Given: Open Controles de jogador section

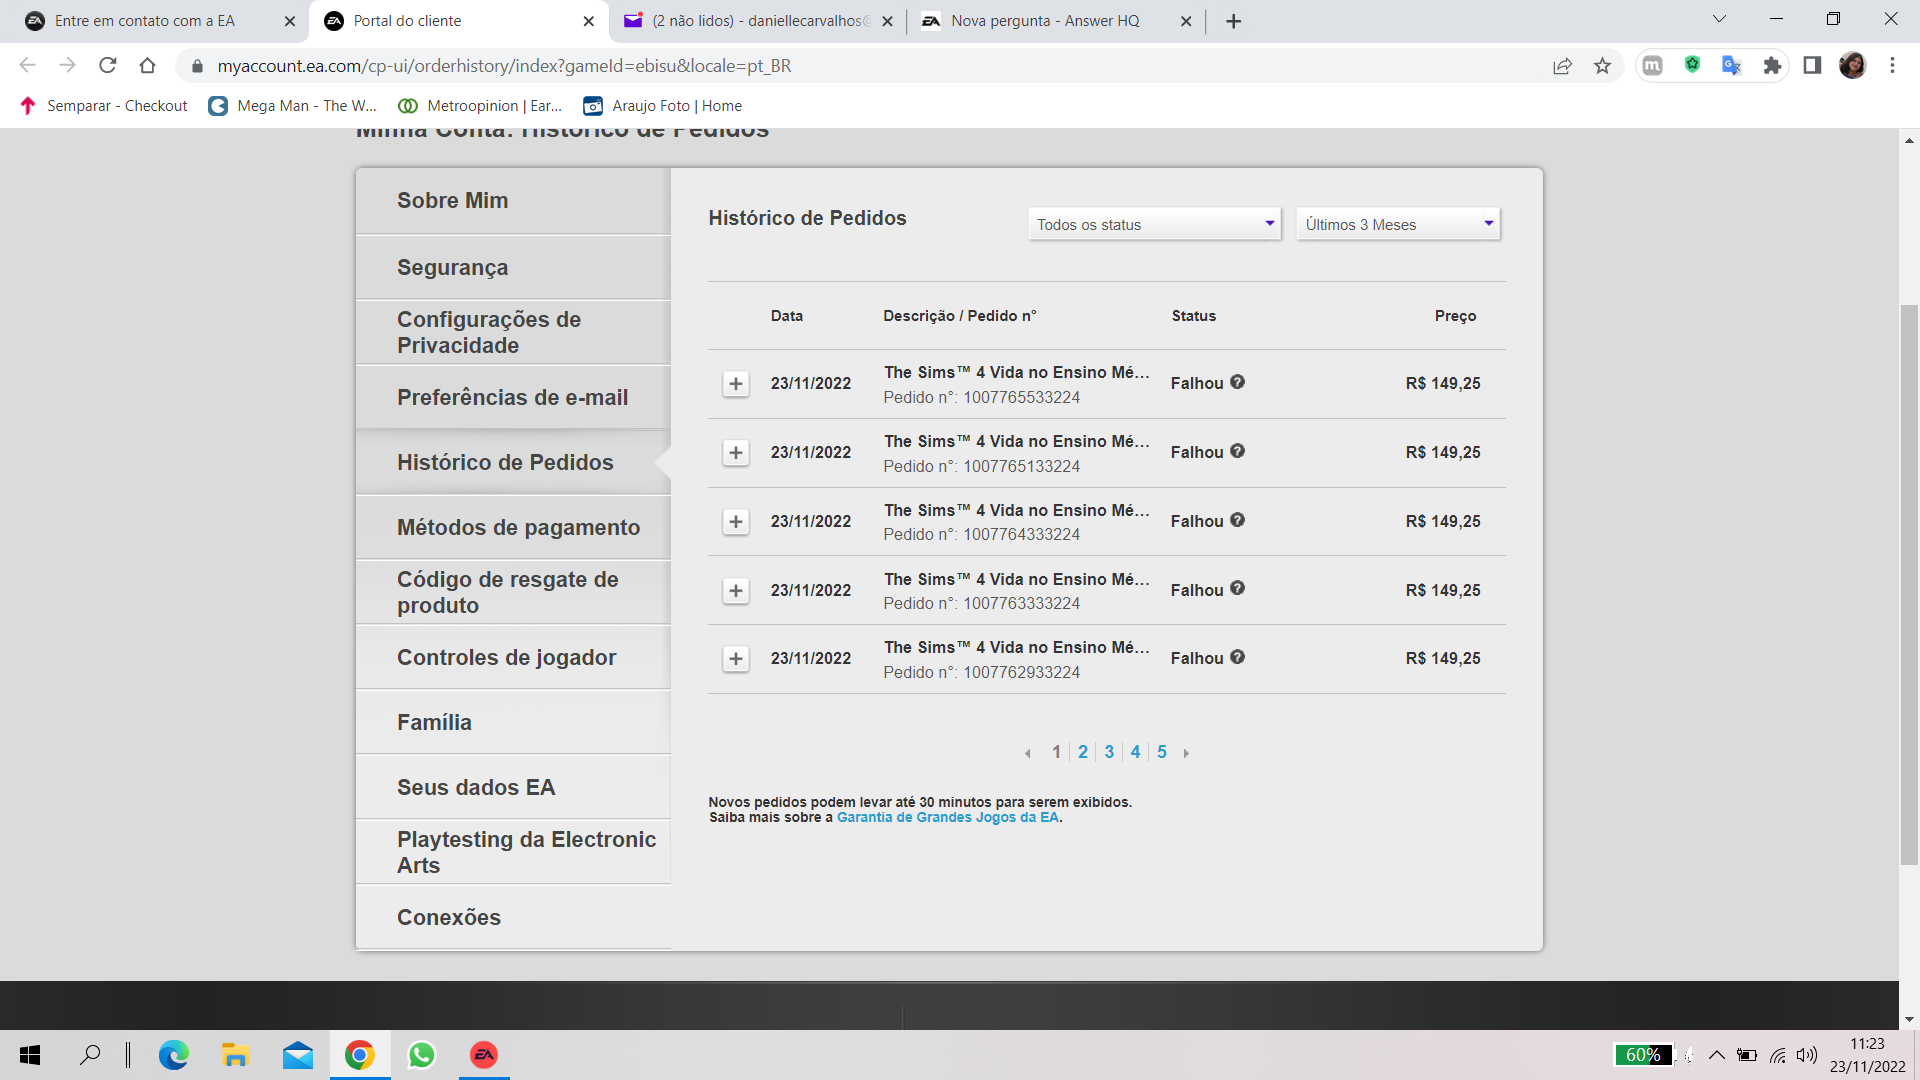Looking at the screenshot, I should point(513,658).
